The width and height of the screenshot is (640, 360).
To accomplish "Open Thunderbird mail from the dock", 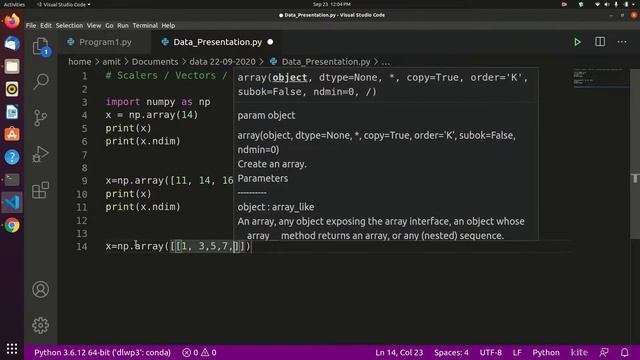I will tap(12, 43).
